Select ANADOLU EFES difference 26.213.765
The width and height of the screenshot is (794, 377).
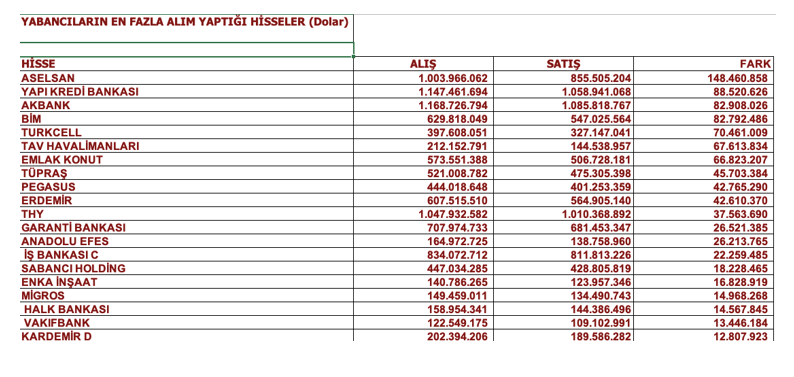coord(703,241)
